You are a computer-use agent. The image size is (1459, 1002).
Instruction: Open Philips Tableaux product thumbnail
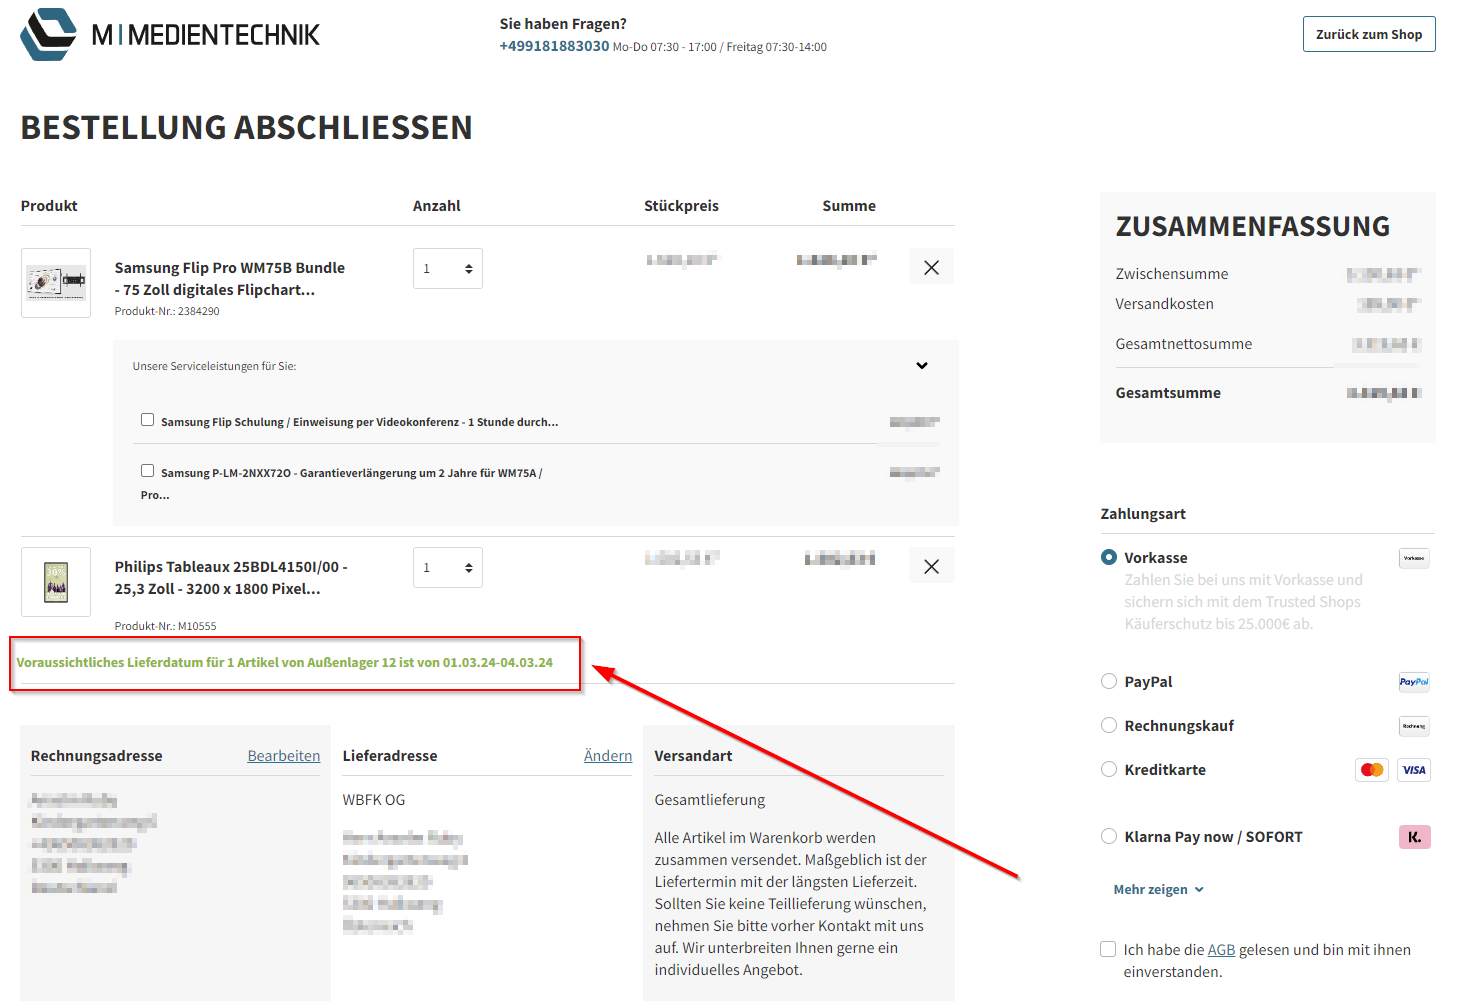coord(56,582)
